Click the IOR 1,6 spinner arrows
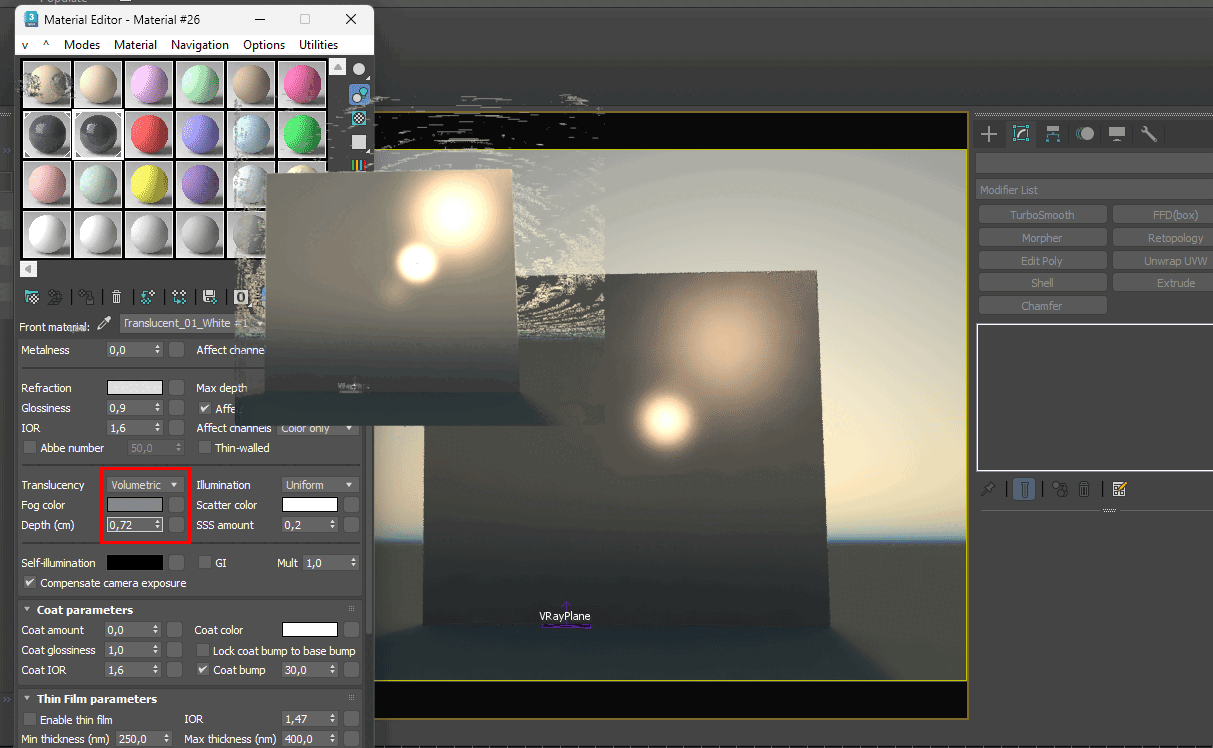Viewport: 1213px width, 748px height. pyautogui.click(x=157, y=428)
